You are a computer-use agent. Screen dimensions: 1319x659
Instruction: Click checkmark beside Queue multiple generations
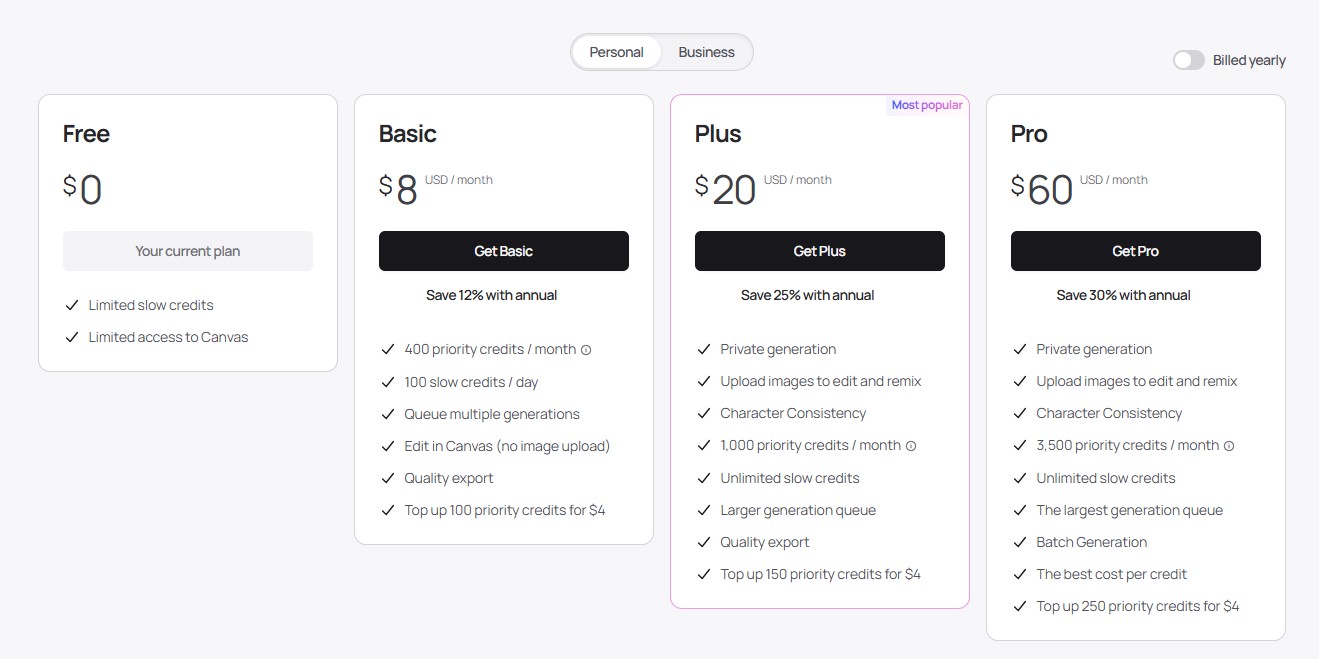coord(388,414)
